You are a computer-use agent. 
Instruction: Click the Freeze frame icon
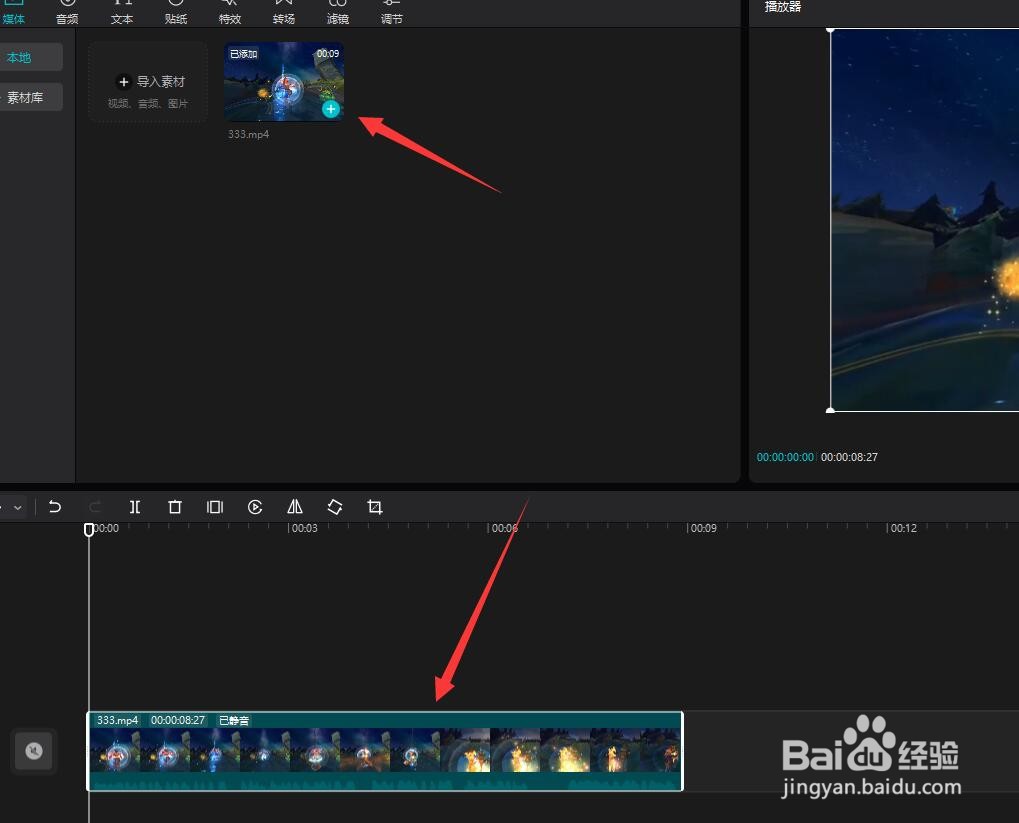tap(215, 507)
